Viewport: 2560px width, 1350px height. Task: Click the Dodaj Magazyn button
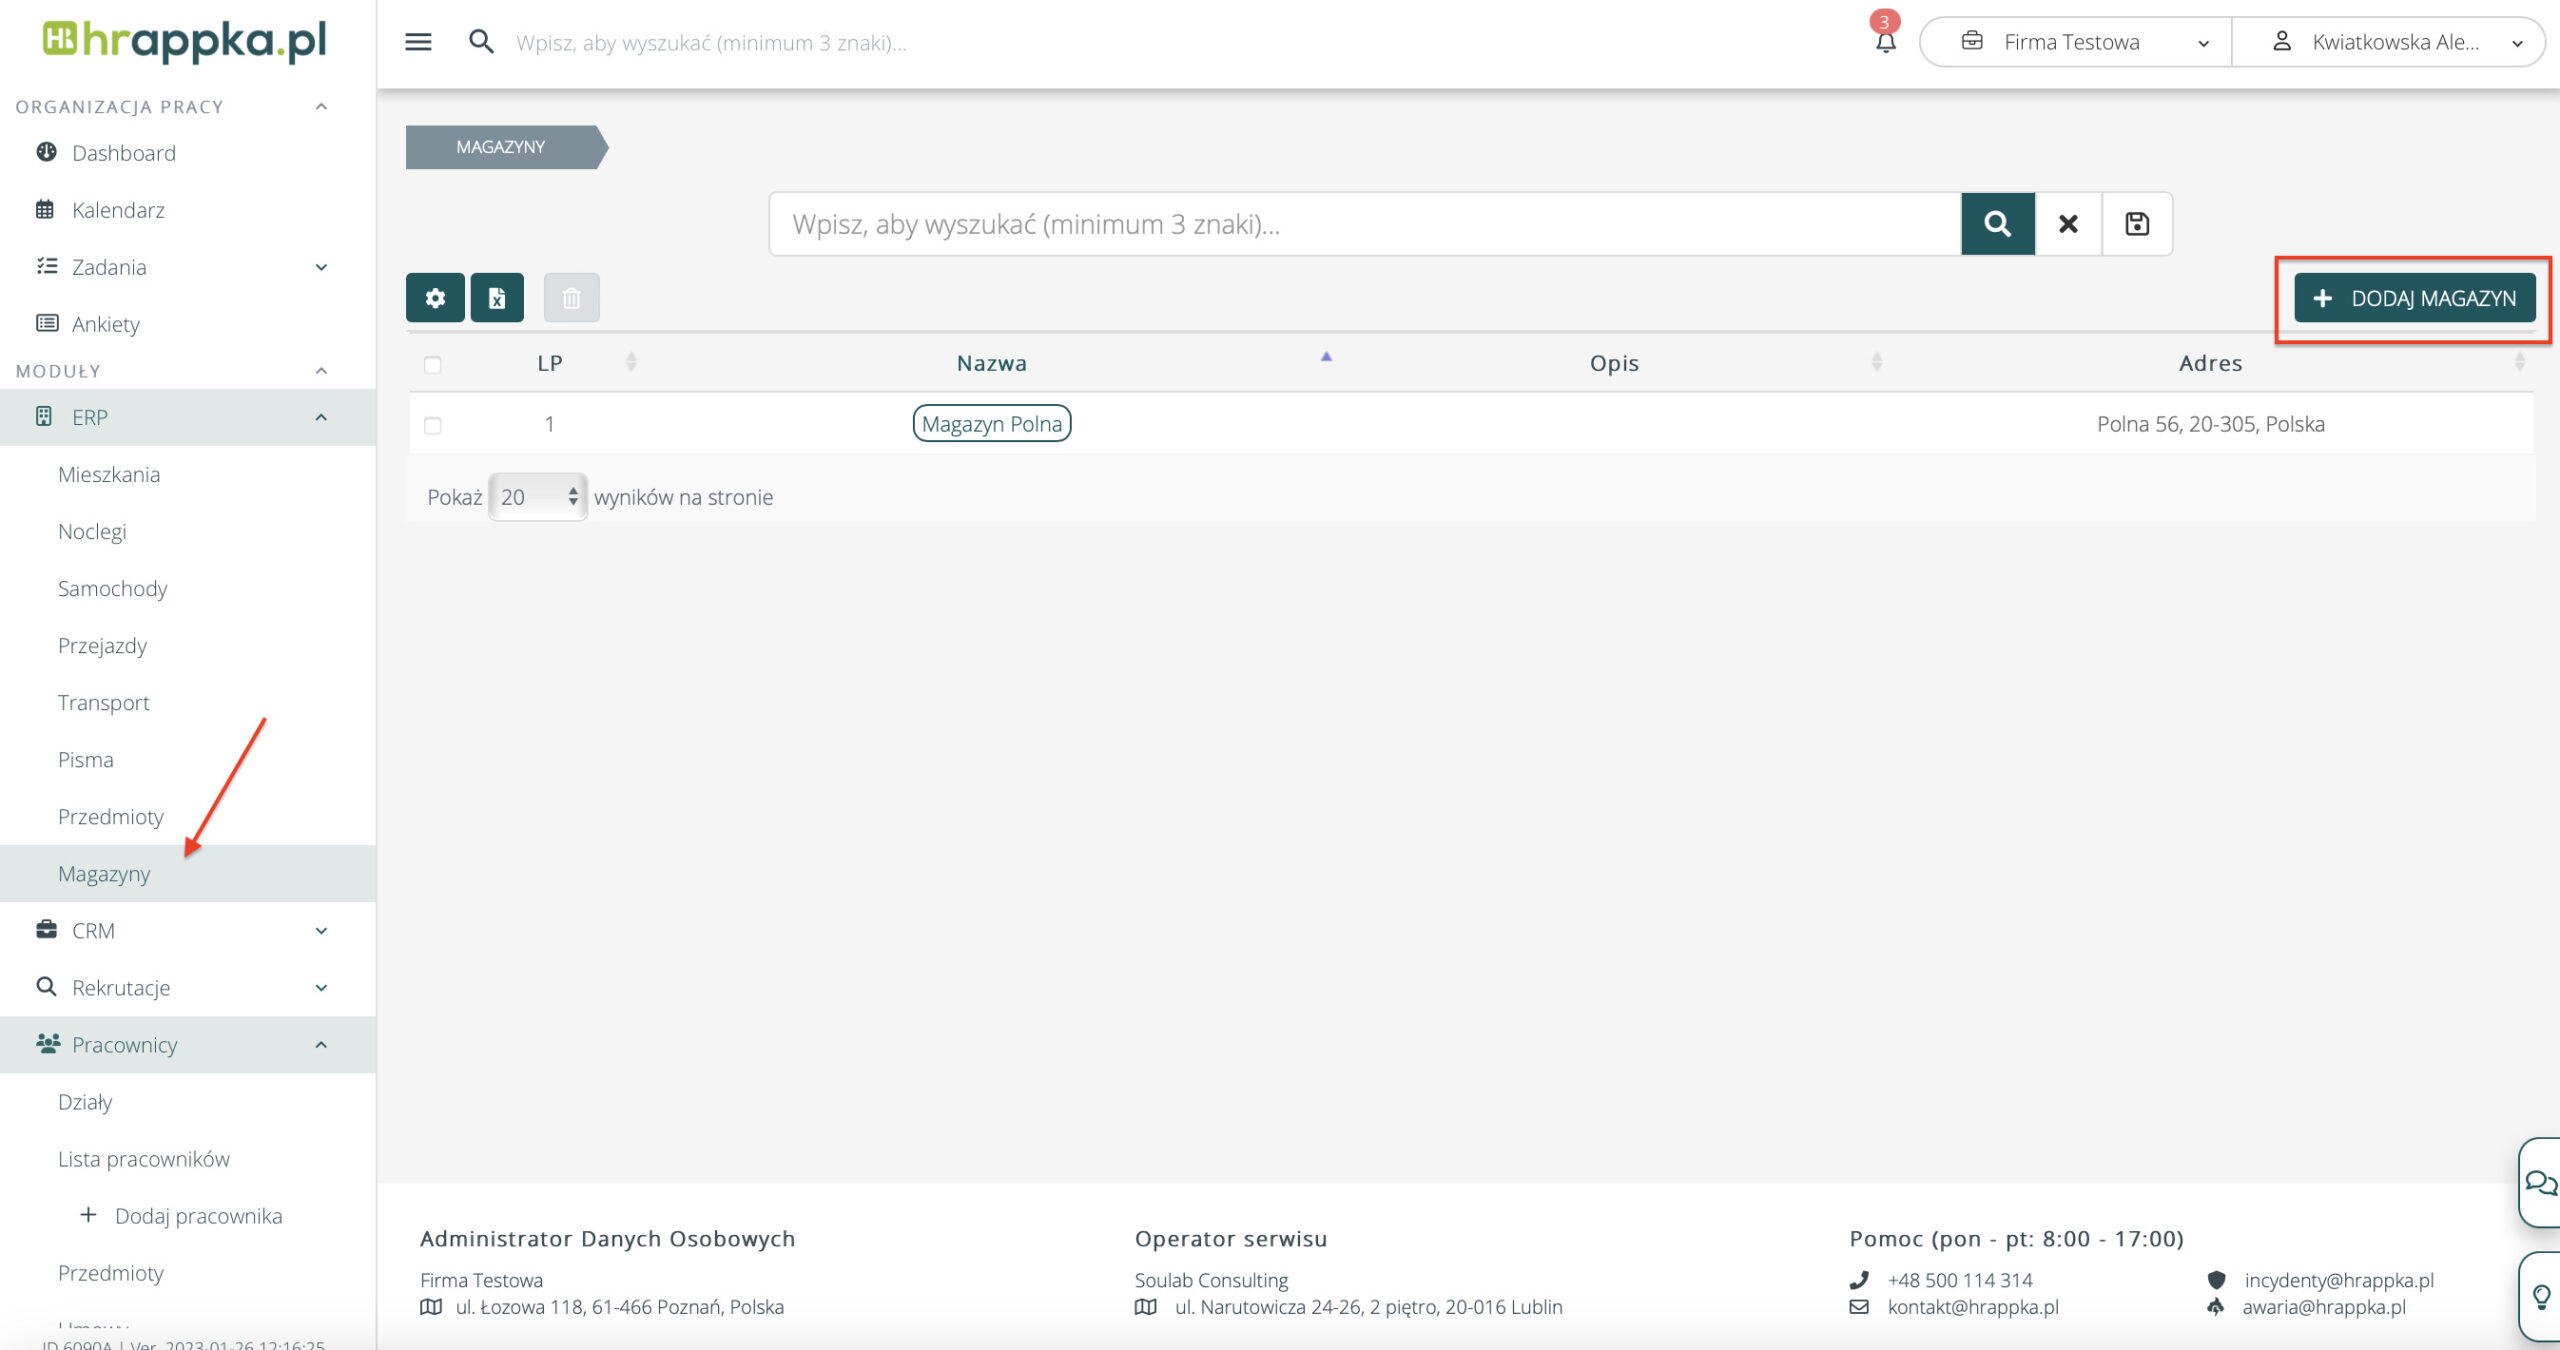2414,298
